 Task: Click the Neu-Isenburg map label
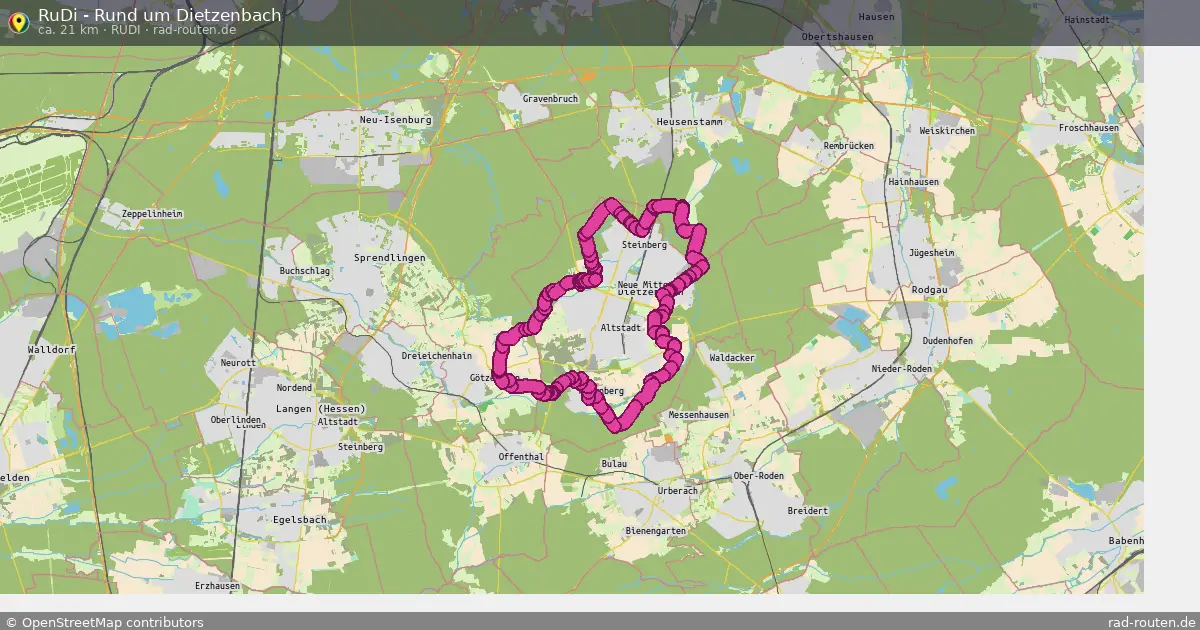395,119
